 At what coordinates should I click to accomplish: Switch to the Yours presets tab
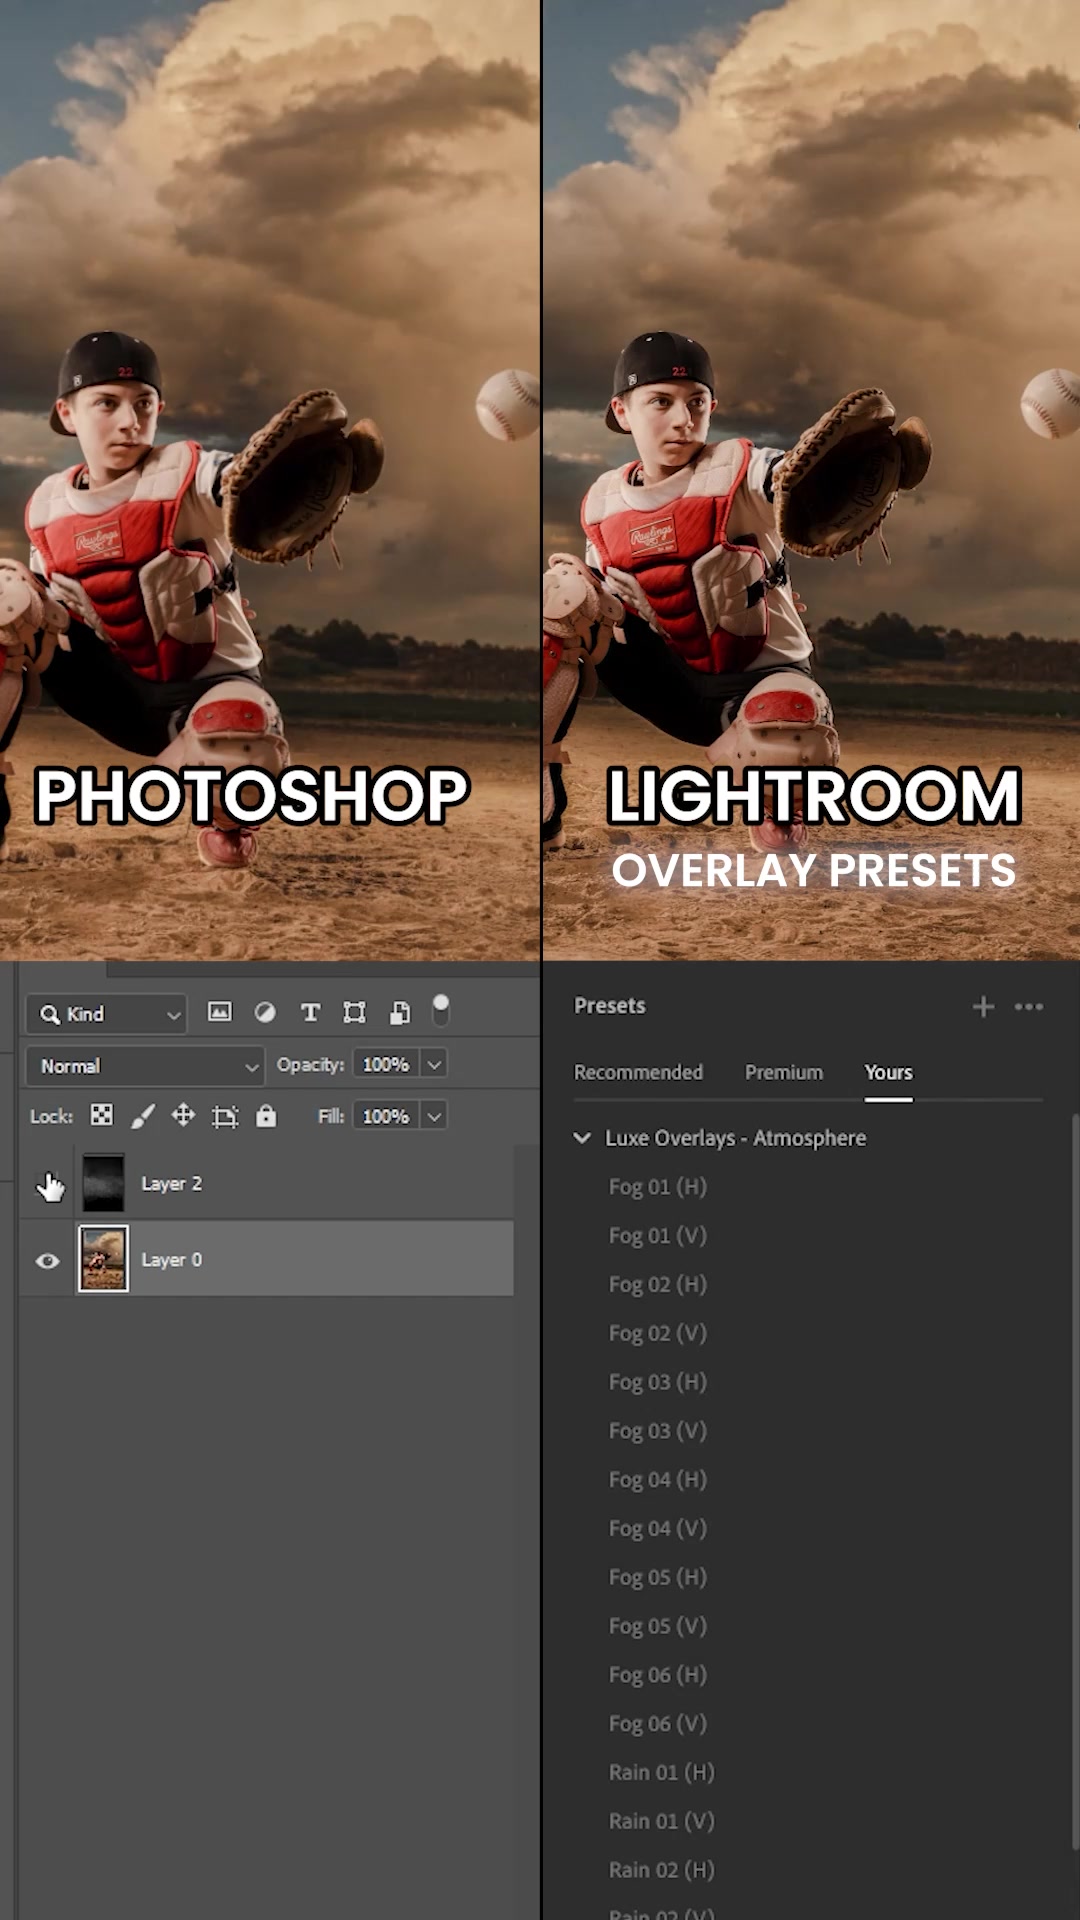point(888,1072)
